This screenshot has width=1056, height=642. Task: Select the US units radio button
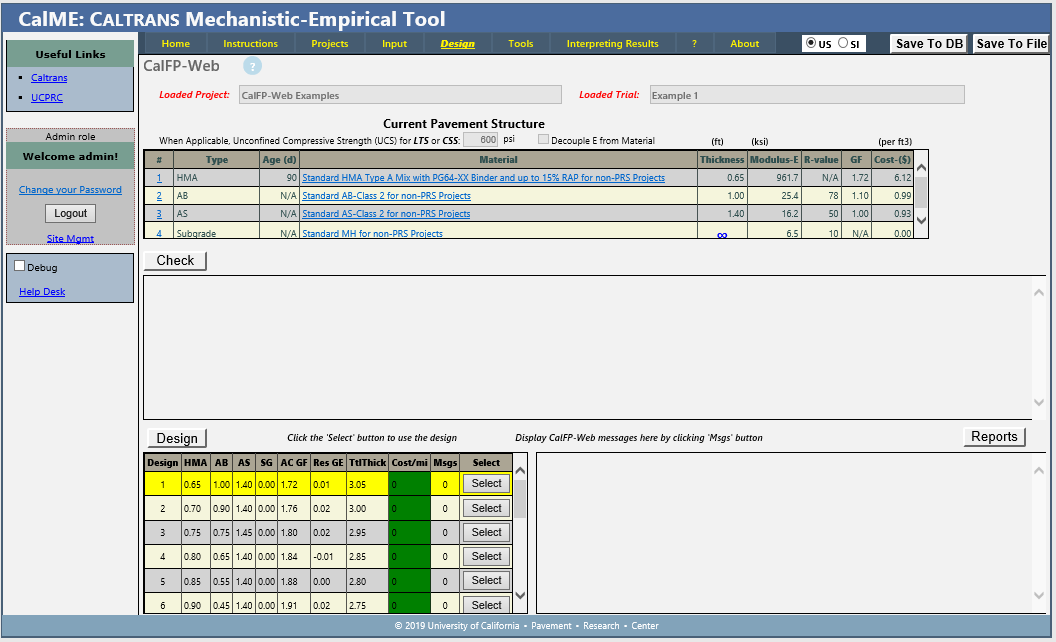pos(811,43)
